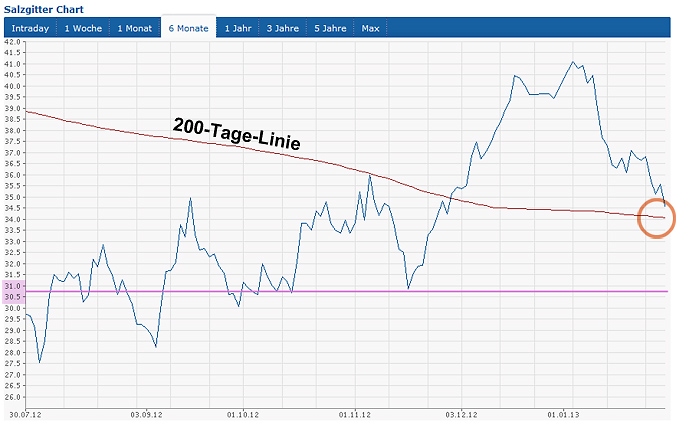This screenshot has height=425, width=676.
Task: Click the 34.0 price axis label
Action: coord(13,219)
